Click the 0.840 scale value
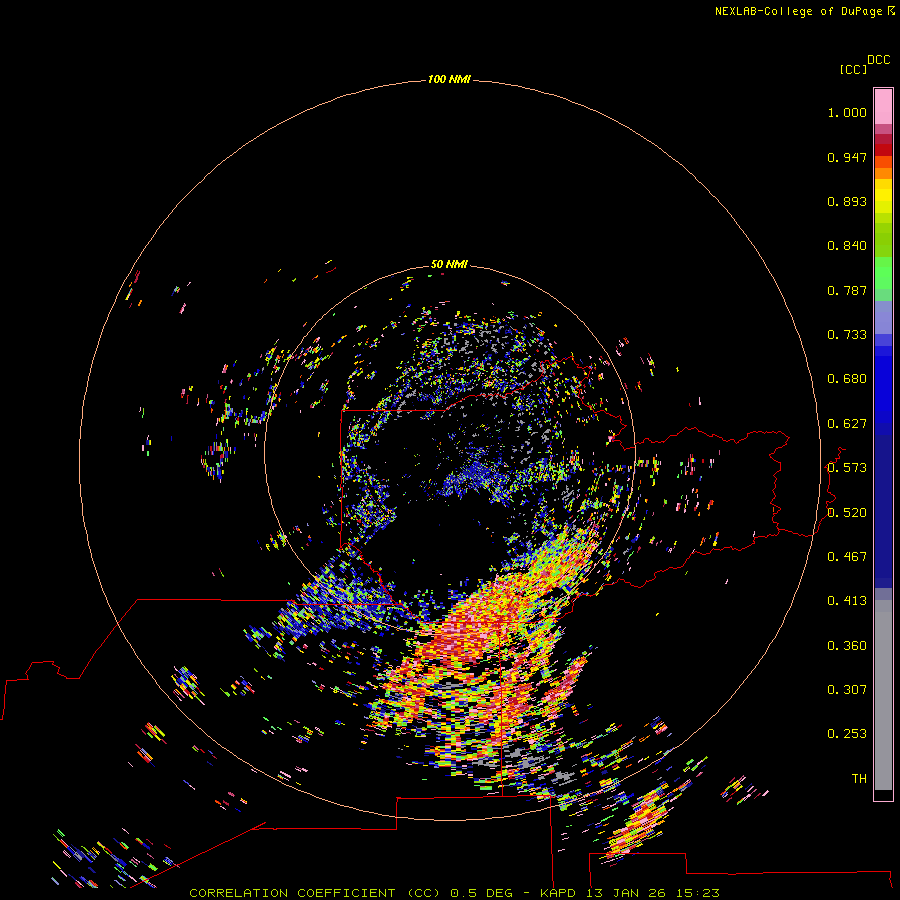Viewport: 900px width, 900px height. point(847,246)
